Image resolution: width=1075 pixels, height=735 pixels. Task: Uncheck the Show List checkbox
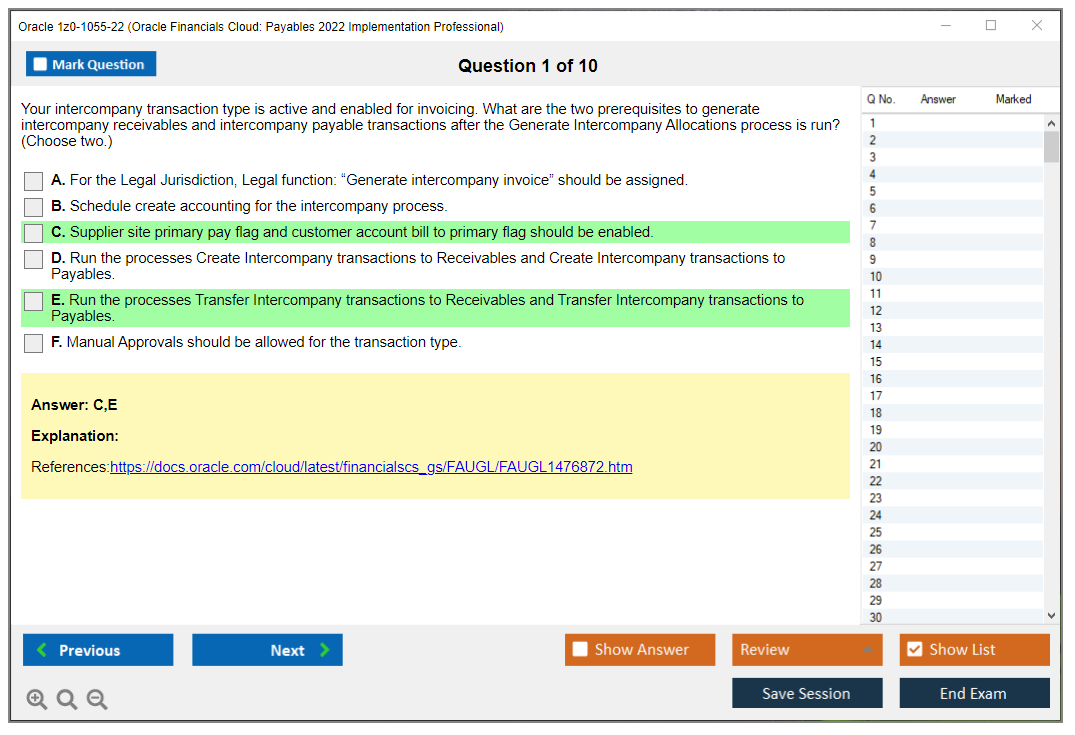coord(914,650)
